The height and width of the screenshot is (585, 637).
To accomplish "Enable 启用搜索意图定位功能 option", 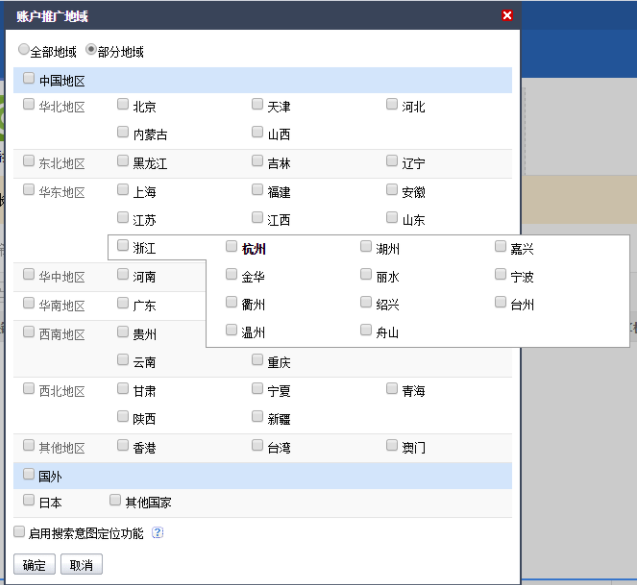I will point(19,532).
